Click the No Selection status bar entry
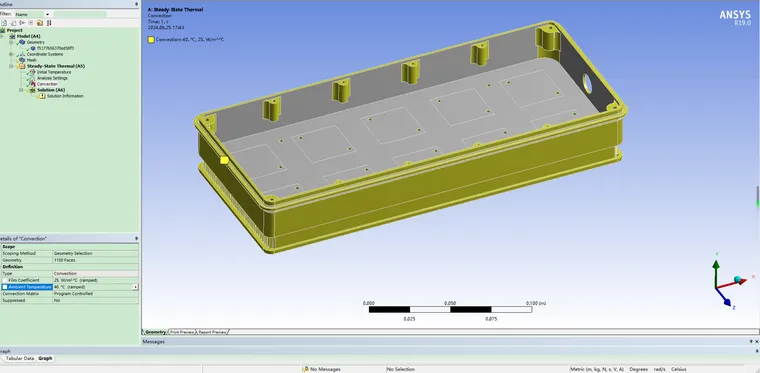 [400, 369]
